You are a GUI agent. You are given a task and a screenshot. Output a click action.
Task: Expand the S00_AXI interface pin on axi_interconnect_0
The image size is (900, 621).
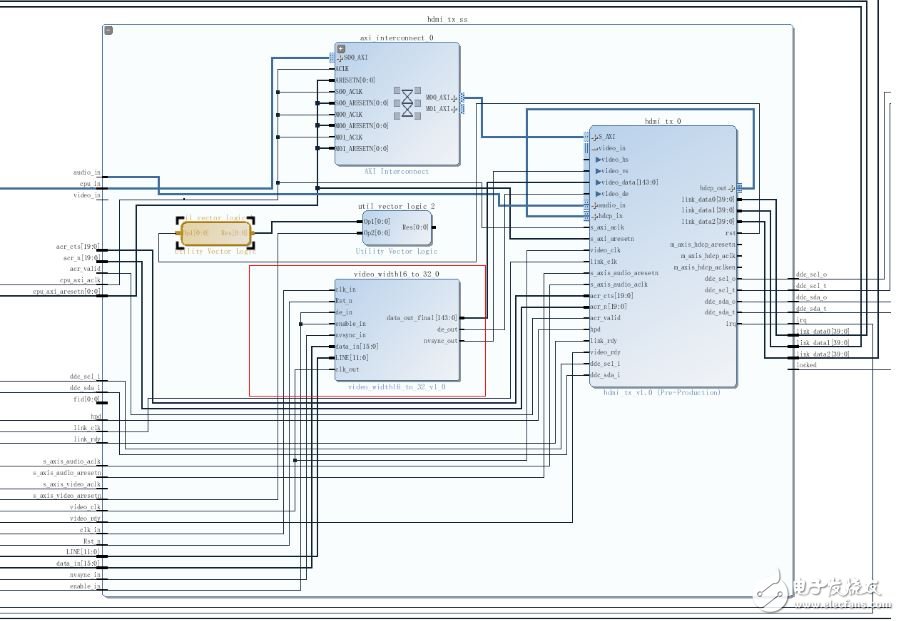340,58
